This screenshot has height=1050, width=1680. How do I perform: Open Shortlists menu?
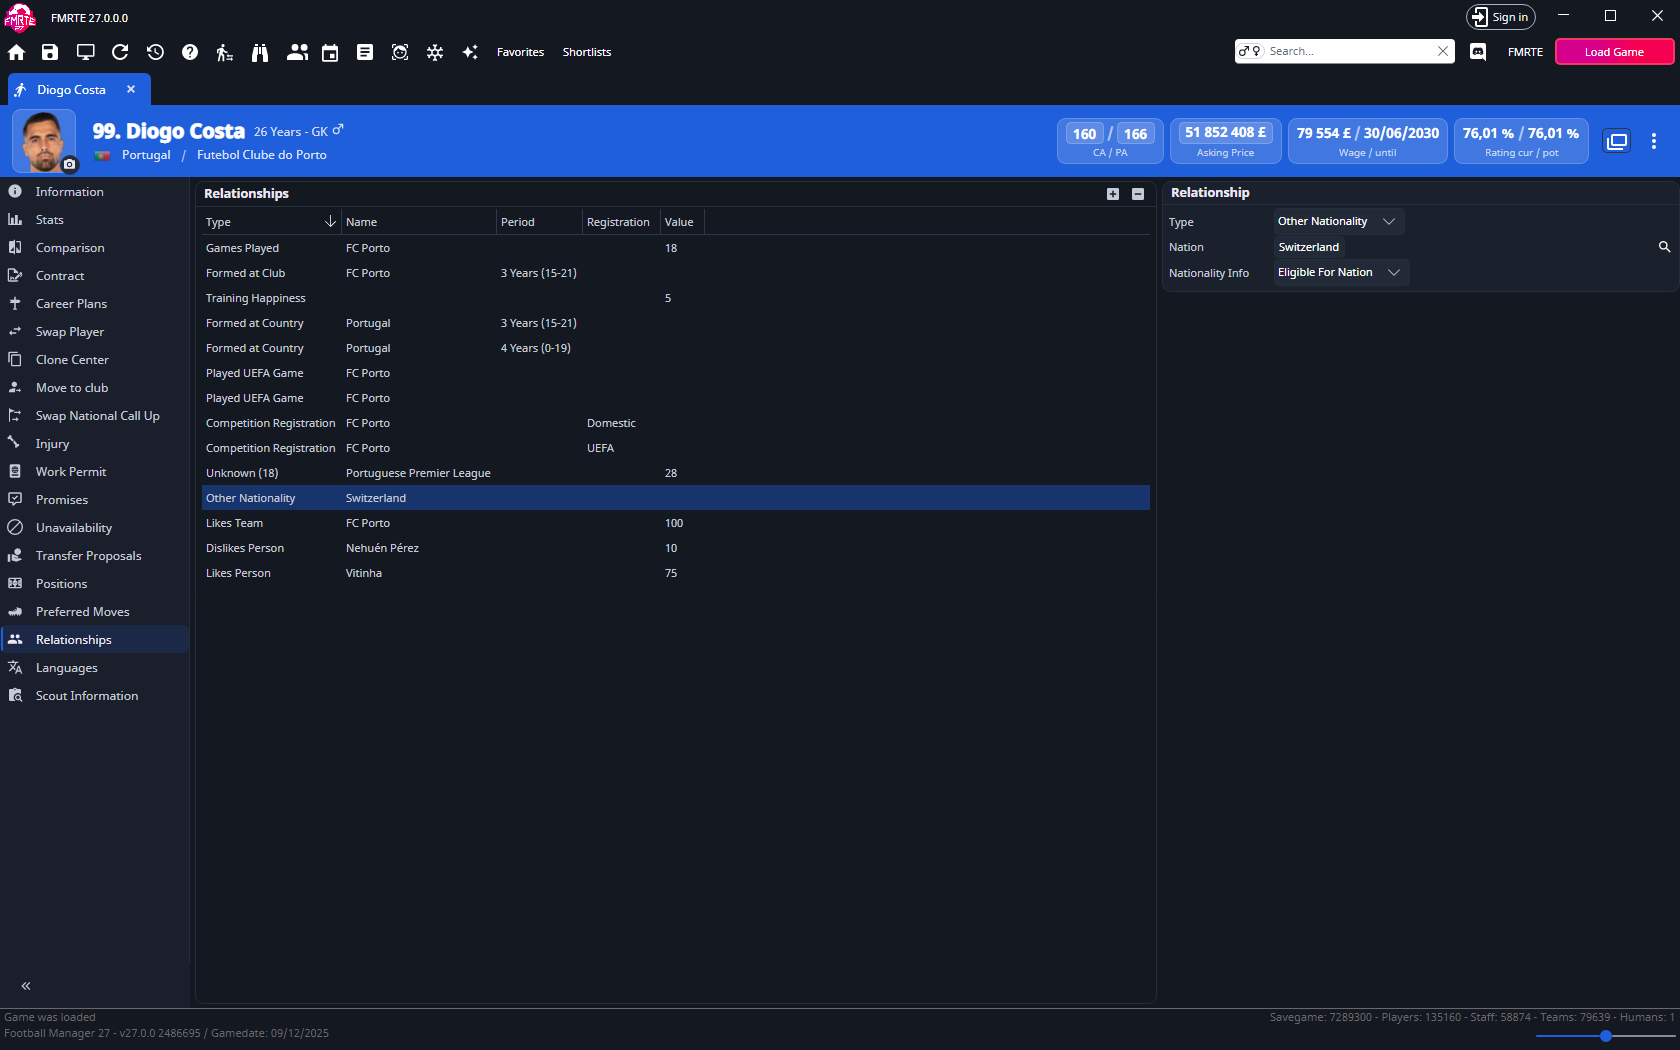587,52
